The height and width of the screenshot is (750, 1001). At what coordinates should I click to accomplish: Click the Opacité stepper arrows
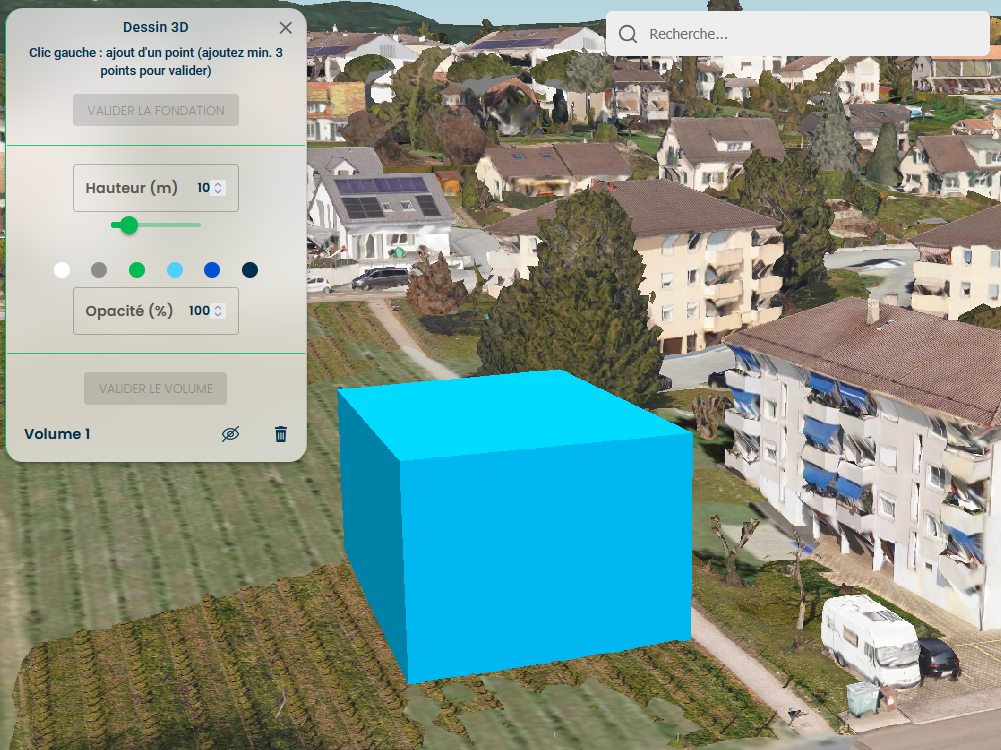coord(218,311)
